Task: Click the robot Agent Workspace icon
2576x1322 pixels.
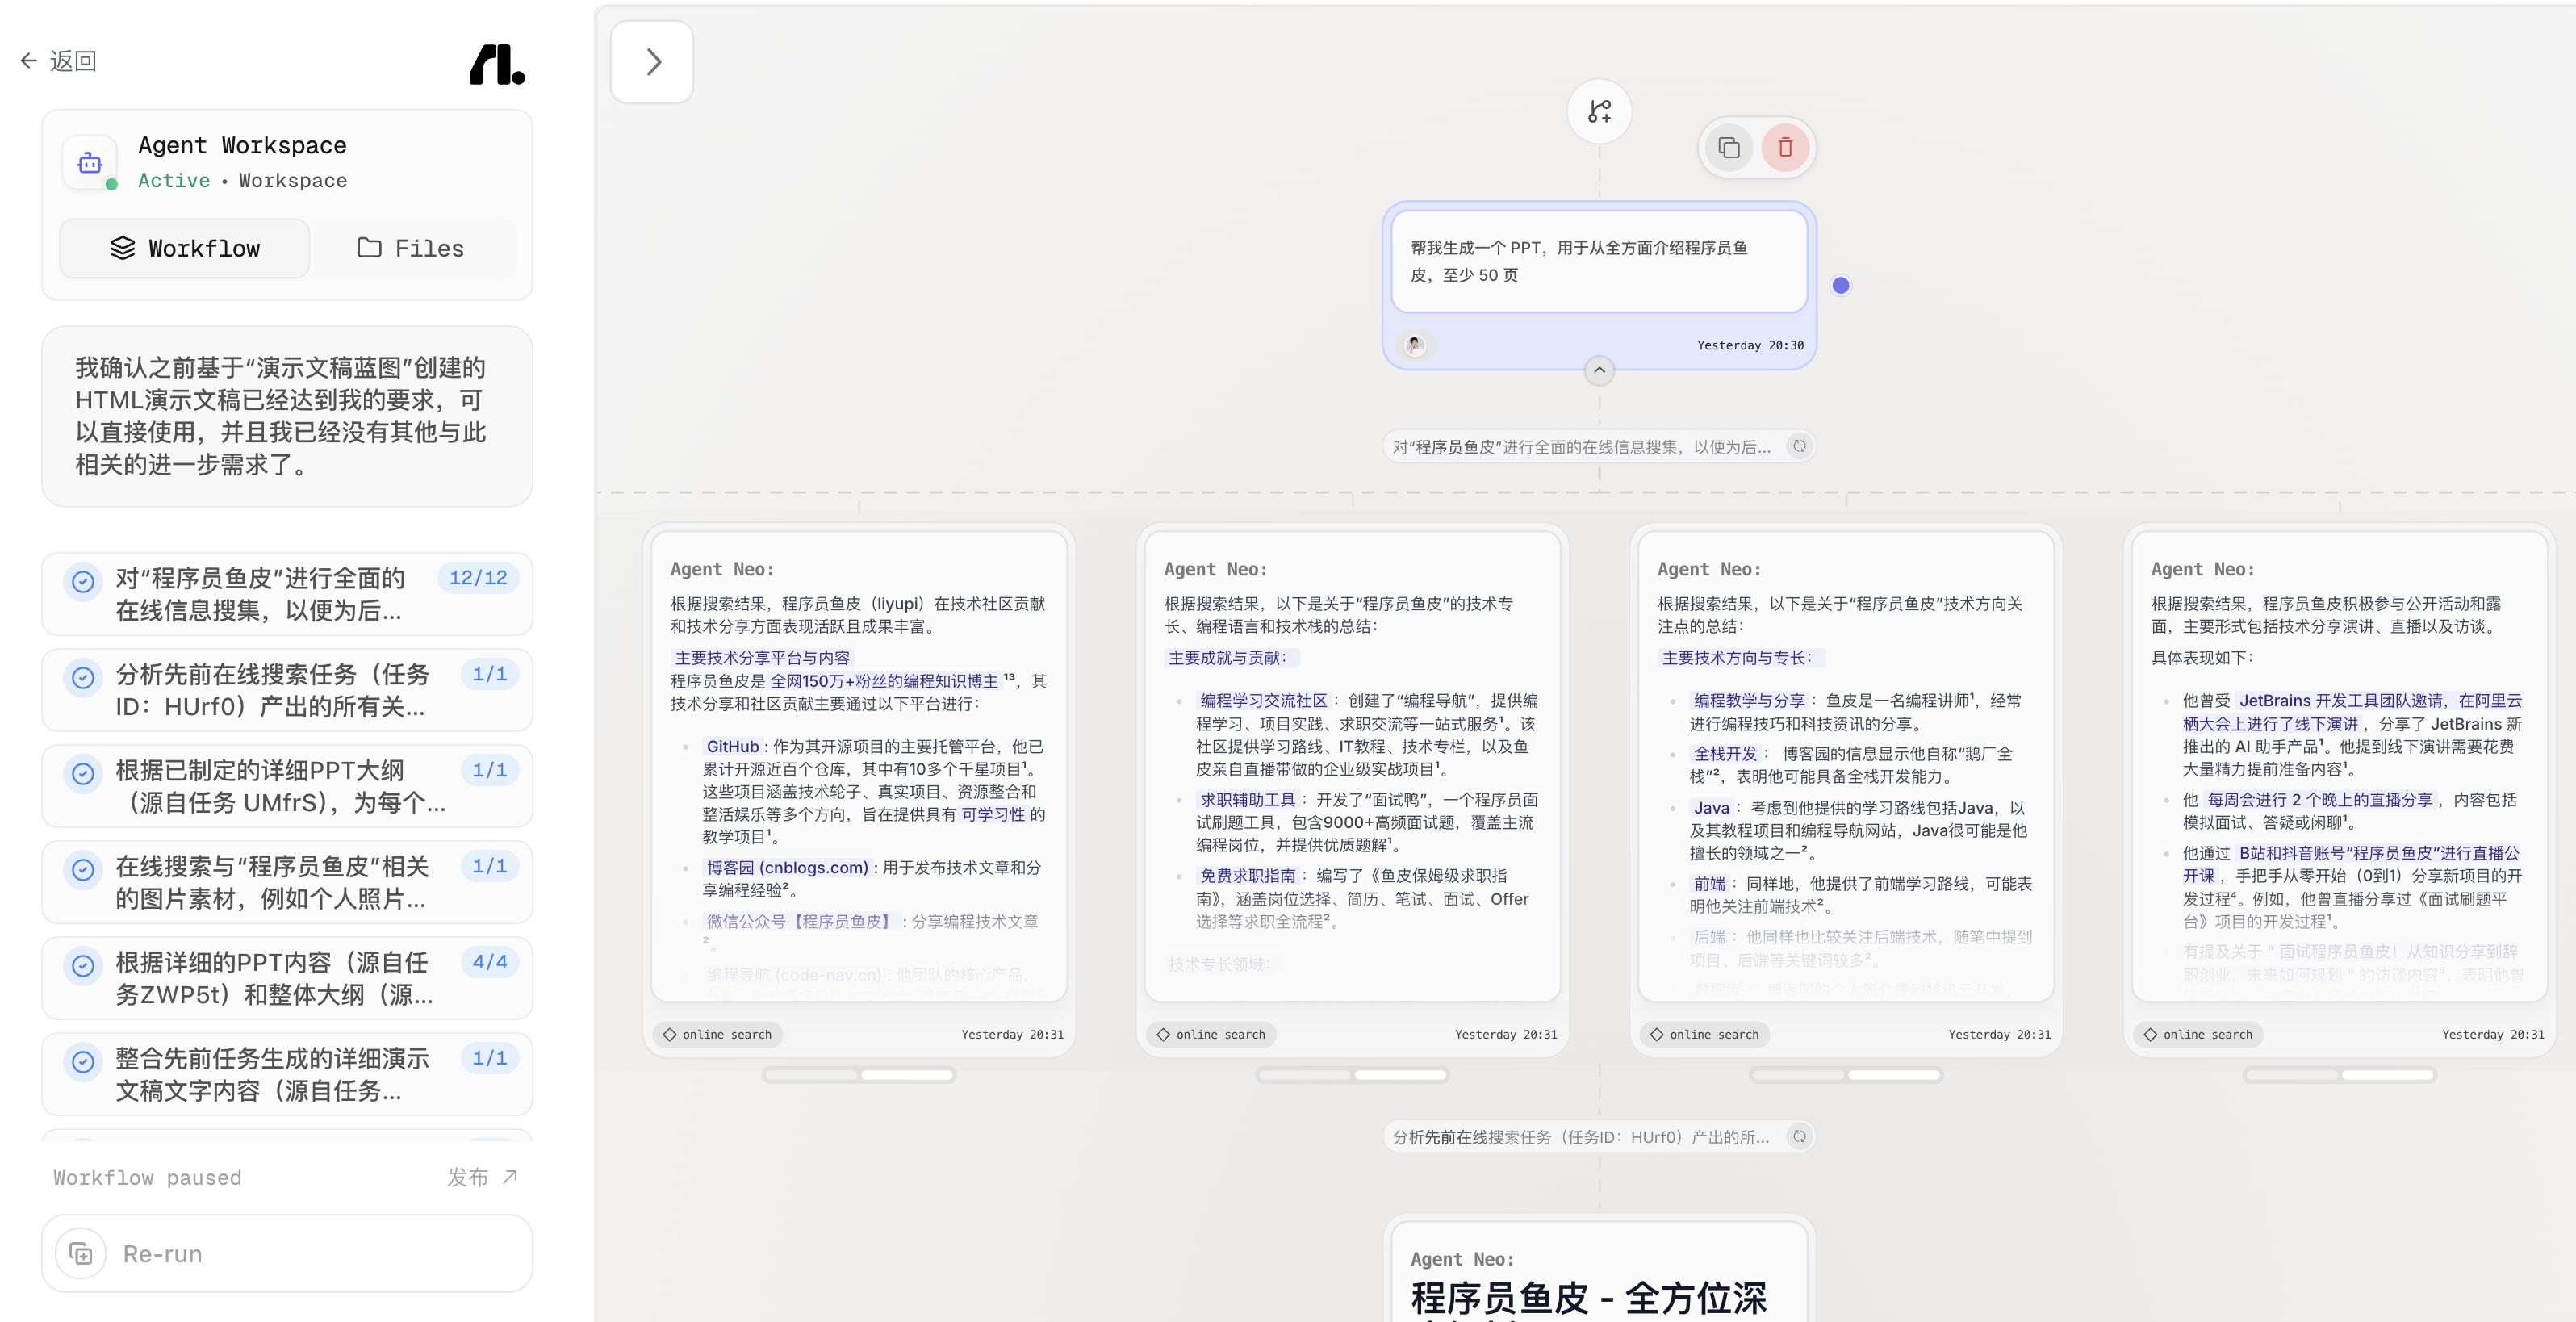Action: point(90,163)
